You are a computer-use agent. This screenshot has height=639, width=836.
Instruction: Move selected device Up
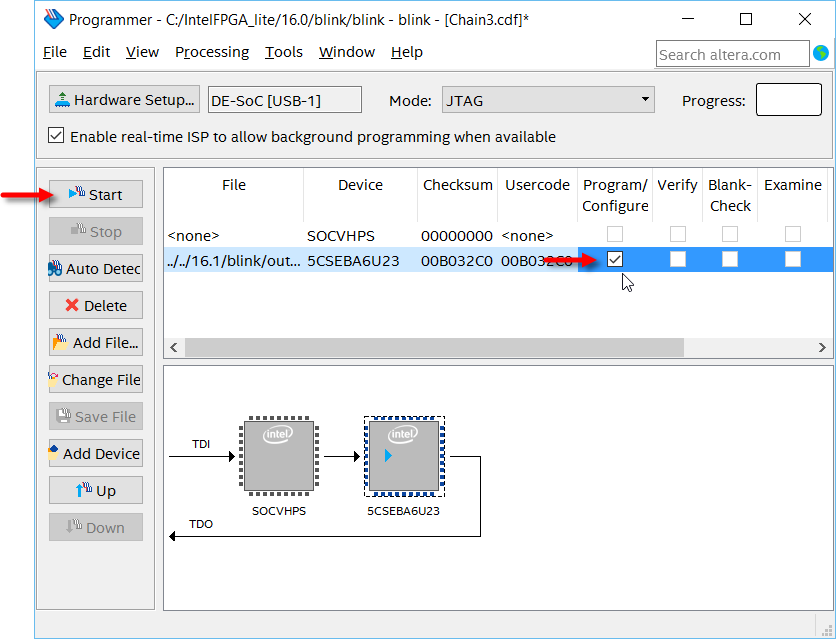(96, 490)
